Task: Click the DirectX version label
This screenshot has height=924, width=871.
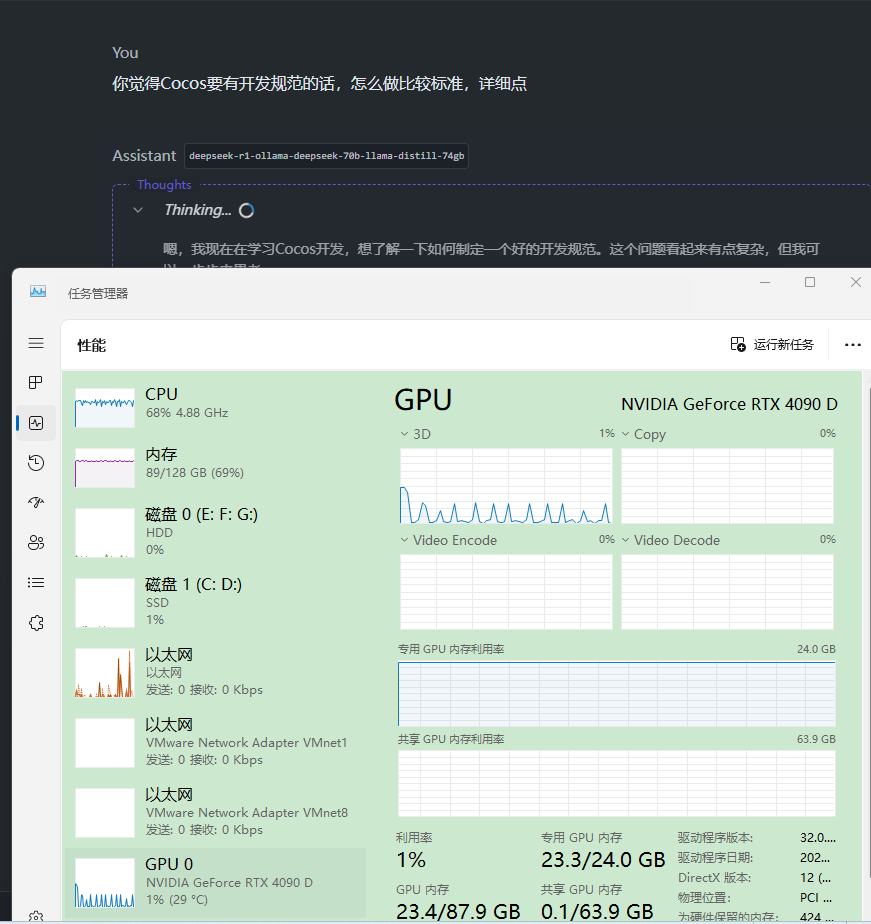Action: [714, 877]
